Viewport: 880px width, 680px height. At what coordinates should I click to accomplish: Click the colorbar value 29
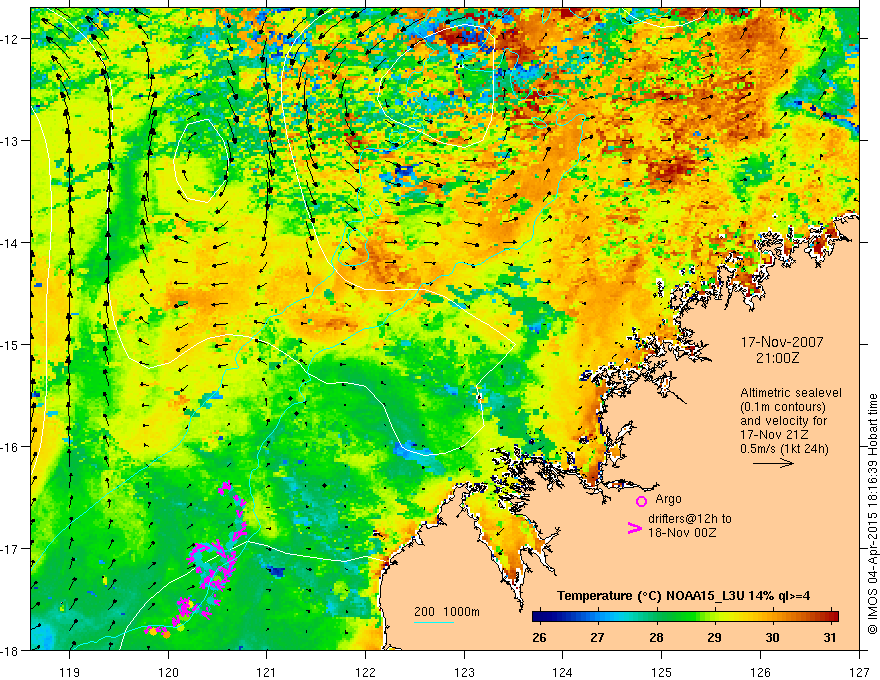(714, 637)
